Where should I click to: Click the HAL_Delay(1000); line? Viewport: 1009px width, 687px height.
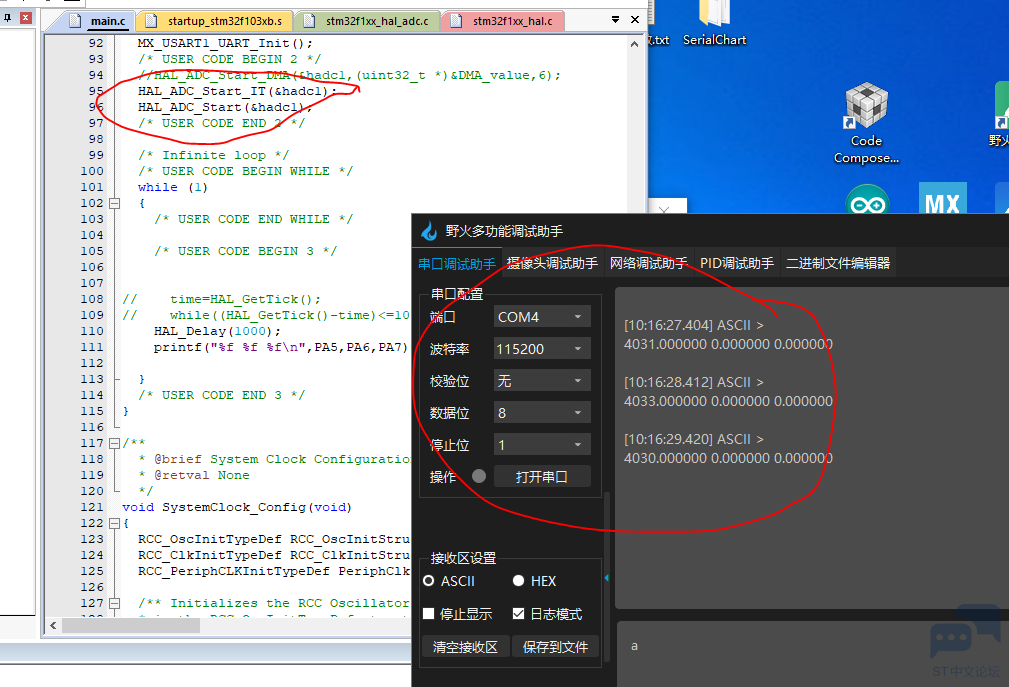pos(218,331)
